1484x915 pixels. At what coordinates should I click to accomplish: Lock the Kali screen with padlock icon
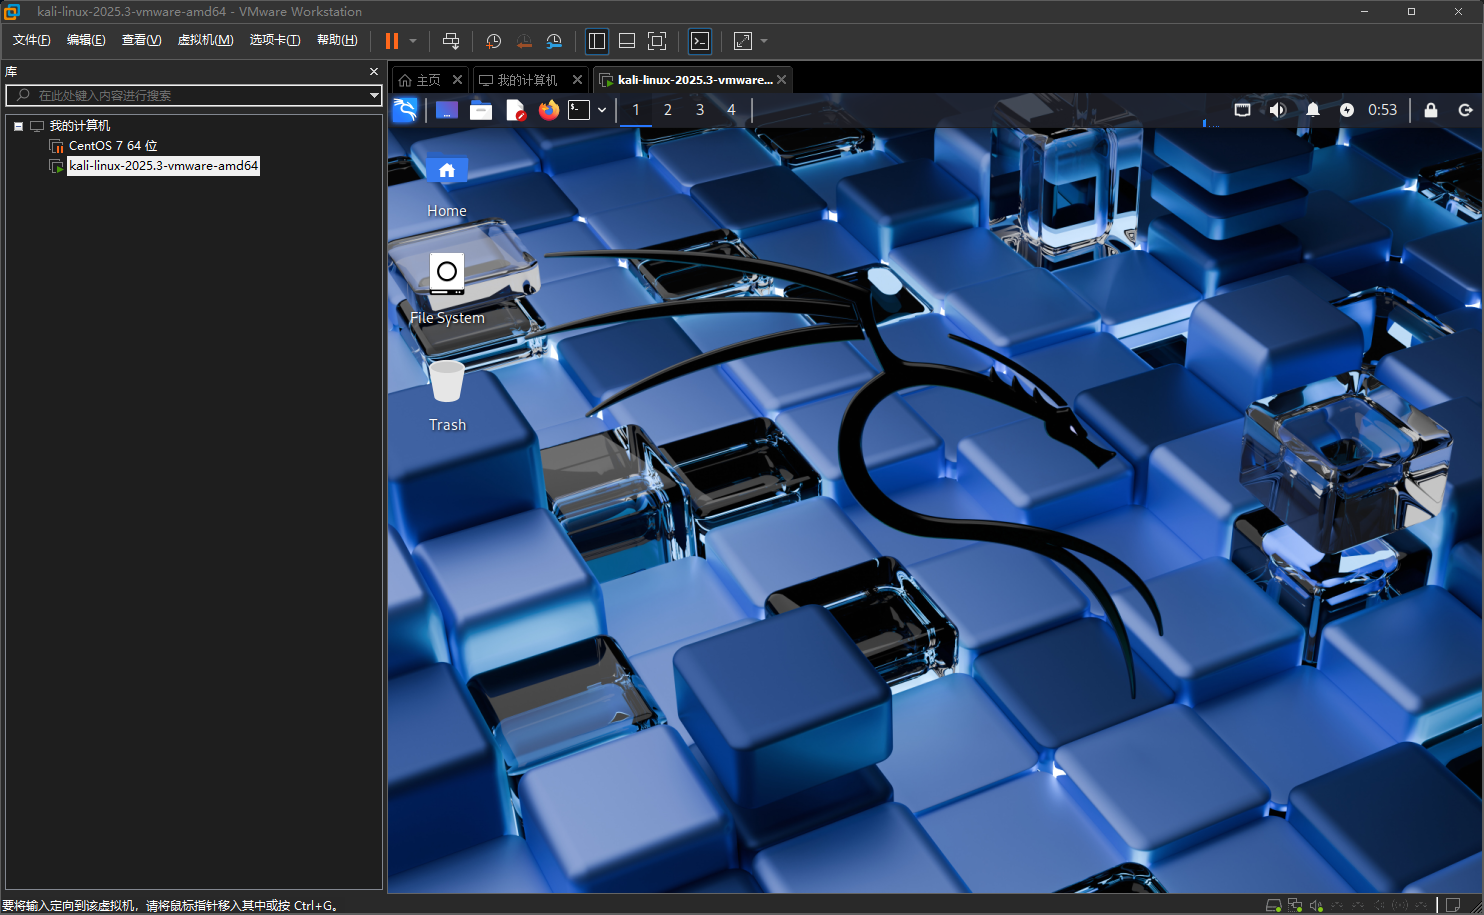pyautogui.click(x=1431, y=110)
